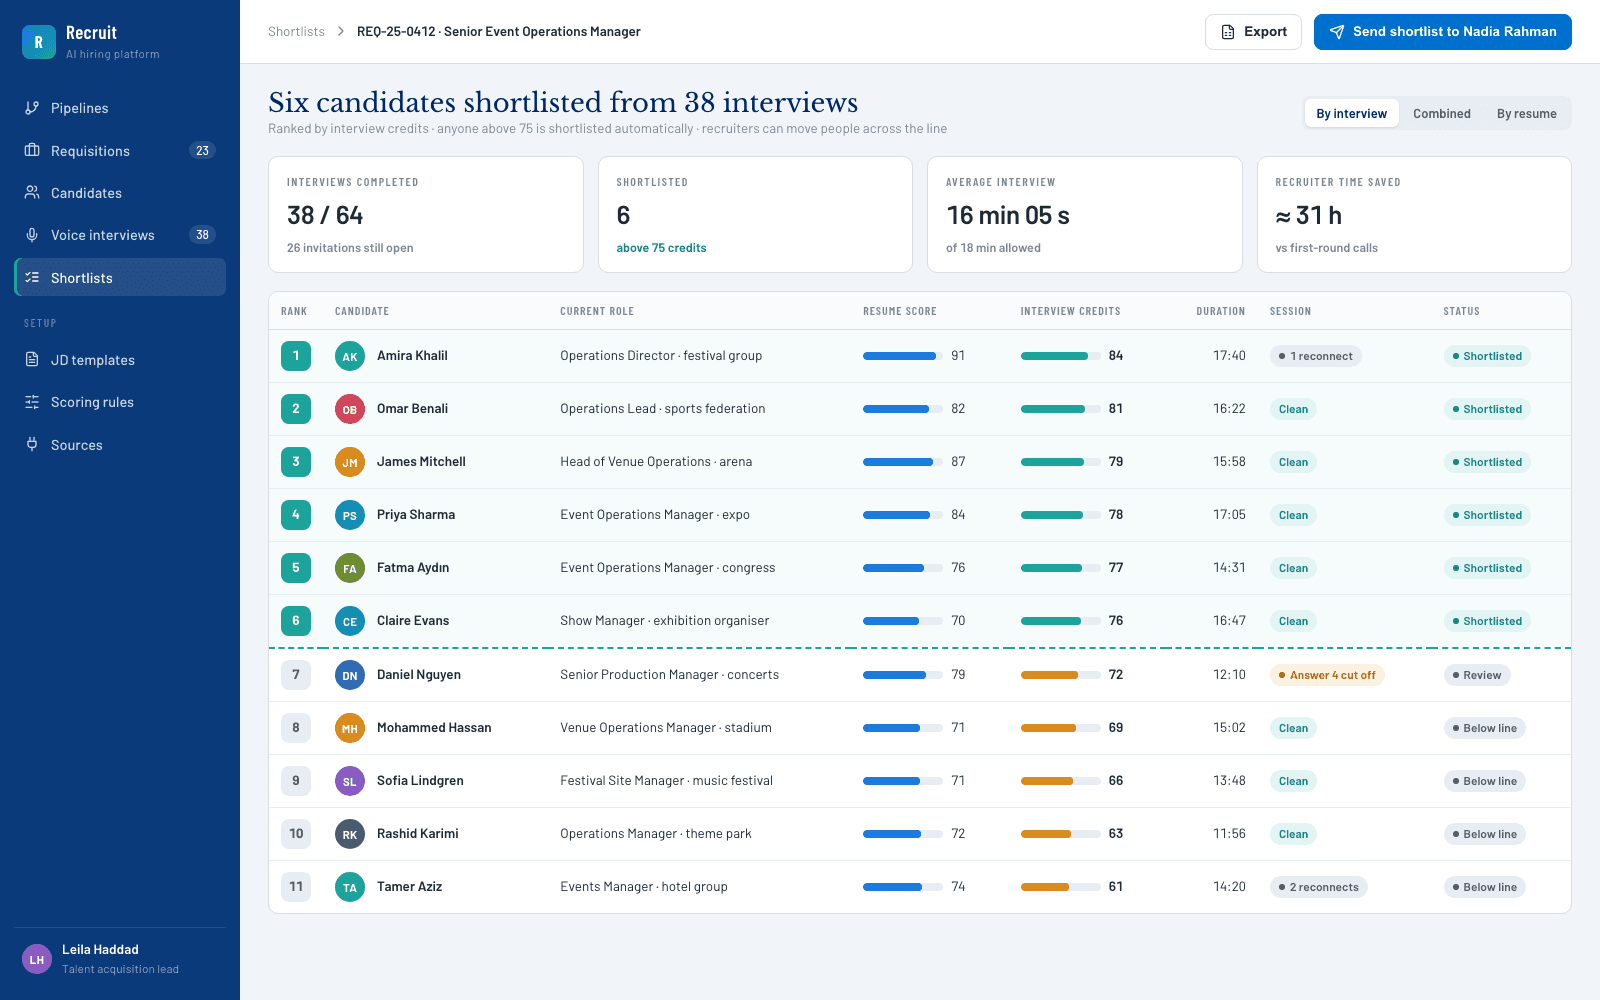1600x1000 pixels.
Task: Click Claire Evans' CE avatar
Action: [x=350, y=621]
